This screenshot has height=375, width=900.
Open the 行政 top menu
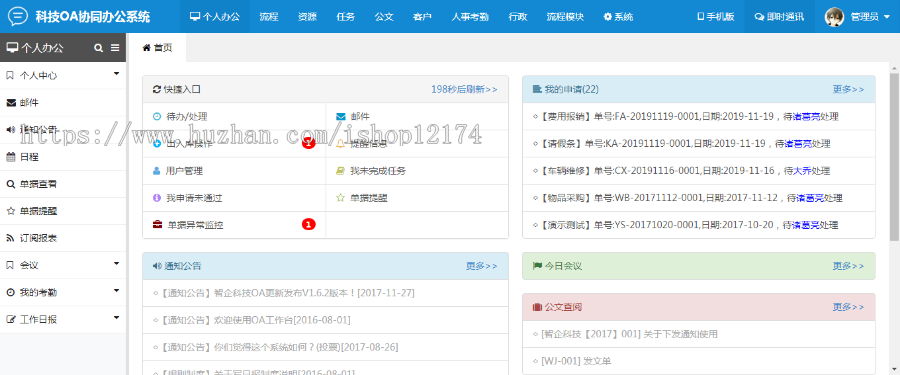click(x=518, y=17)
